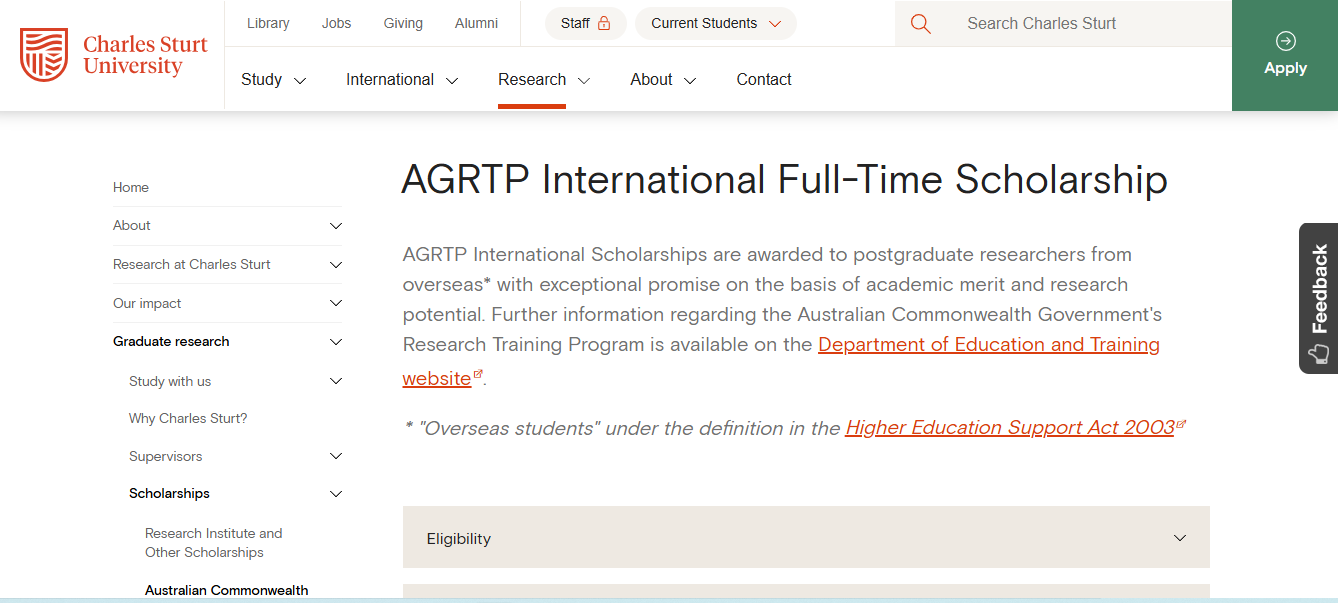Toggle the Scholarships sidebar chevron

pyautogui.click(x=336, y=494)
